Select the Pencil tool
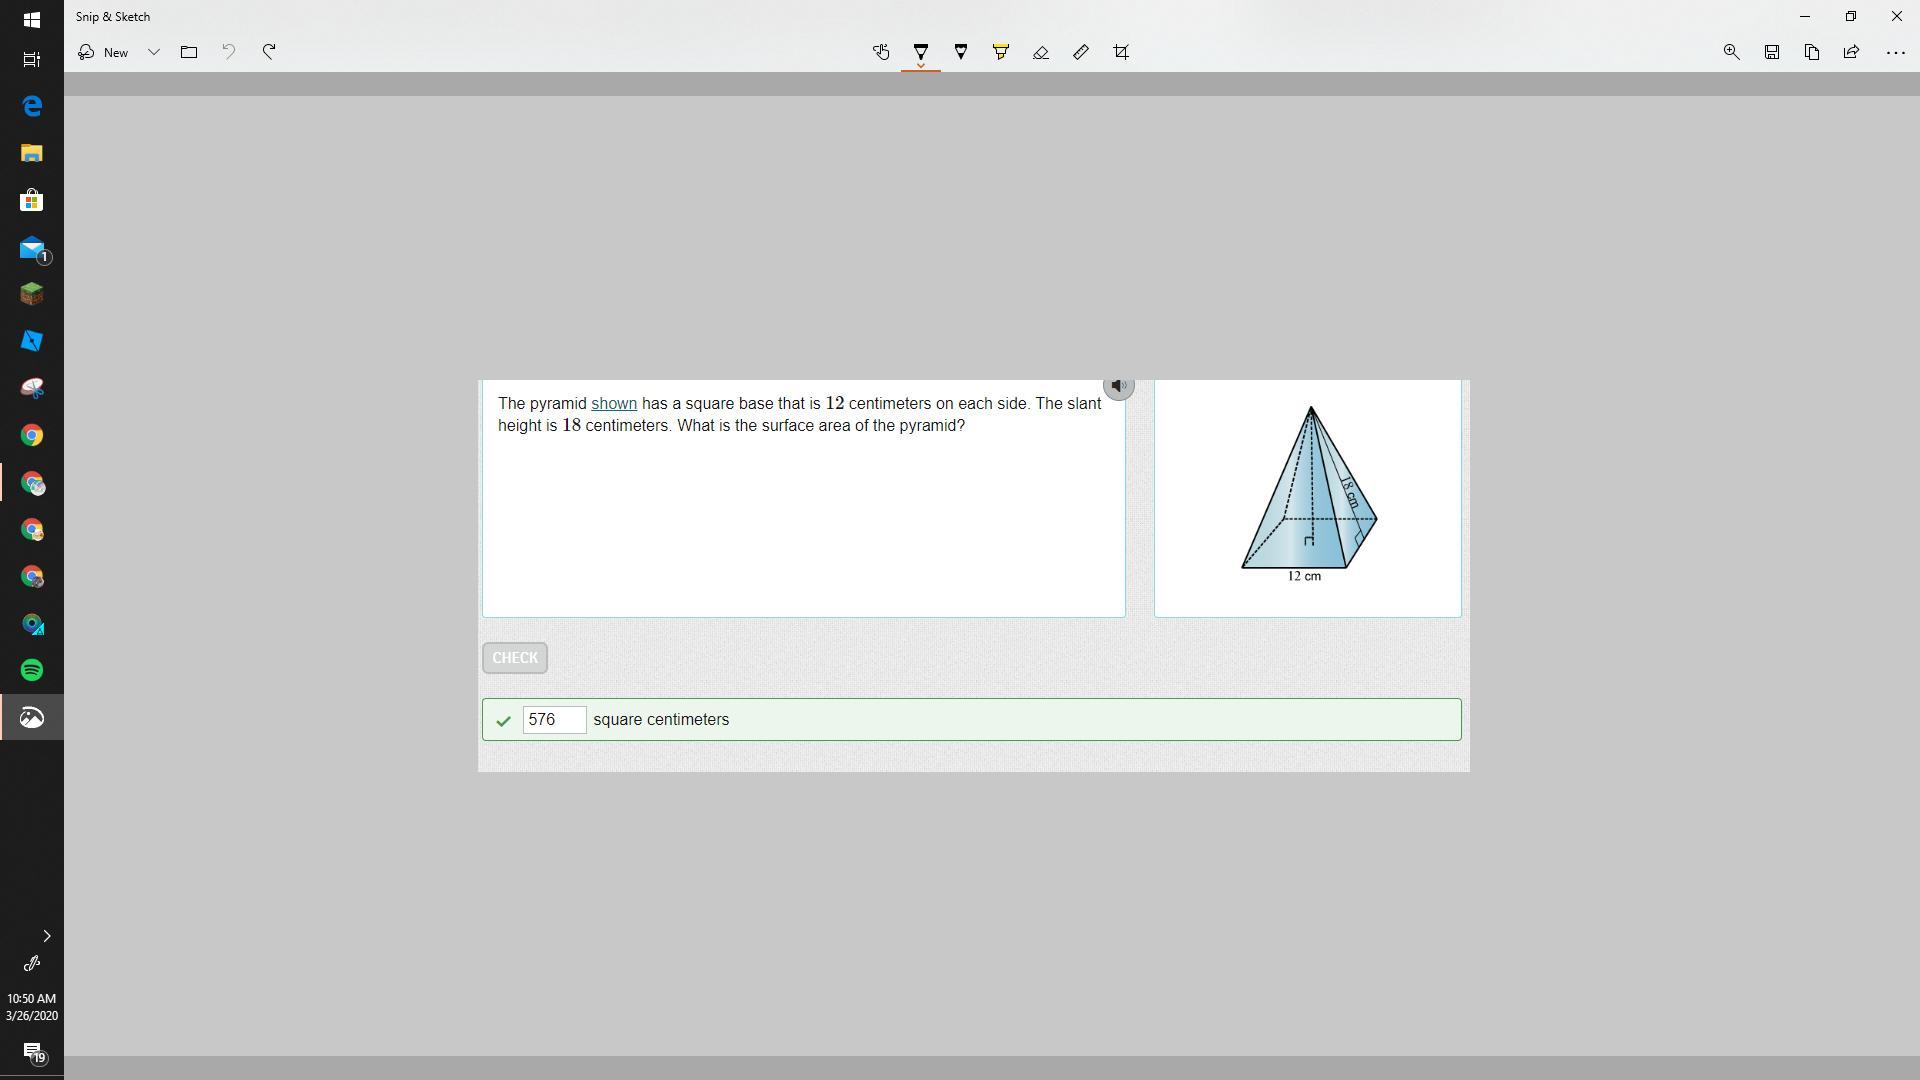This screenshot has width=1920, height=1080. (961, 52)
